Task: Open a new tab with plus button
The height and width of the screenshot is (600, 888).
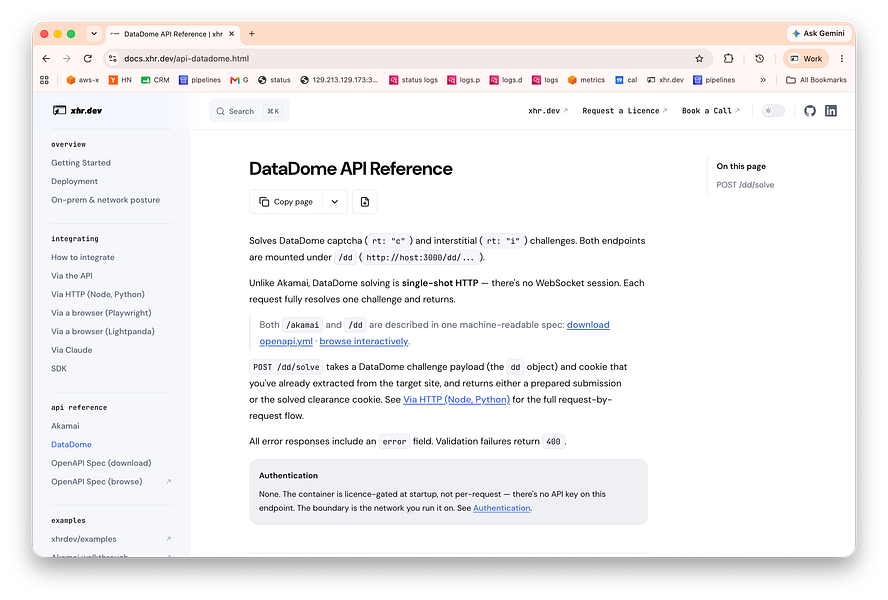Action: tap(252, 33)
